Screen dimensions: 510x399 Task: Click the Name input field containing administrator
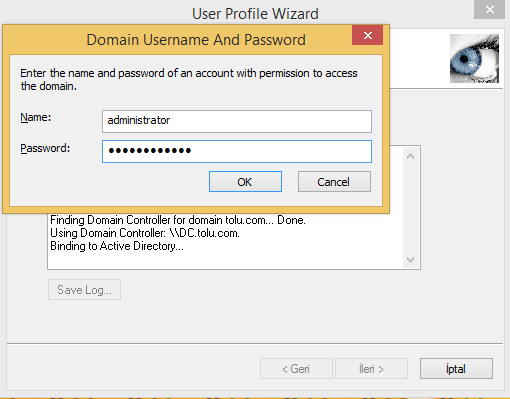click(237, 121)
